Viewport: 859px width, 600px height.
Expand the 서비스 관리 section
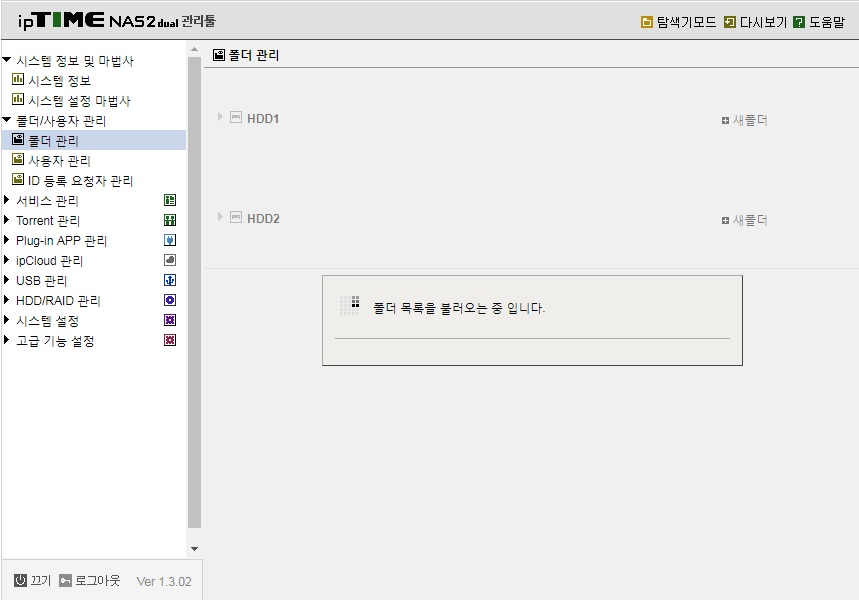coord(7,199)
